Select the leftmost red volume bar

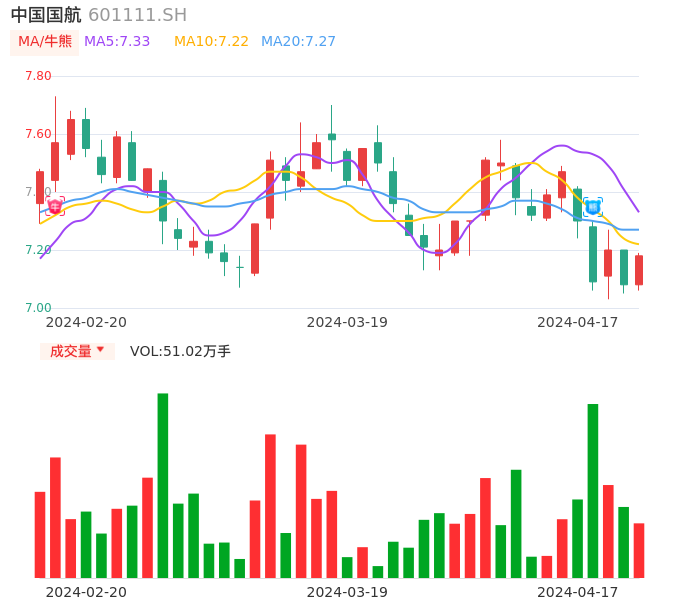coord(40,534)
